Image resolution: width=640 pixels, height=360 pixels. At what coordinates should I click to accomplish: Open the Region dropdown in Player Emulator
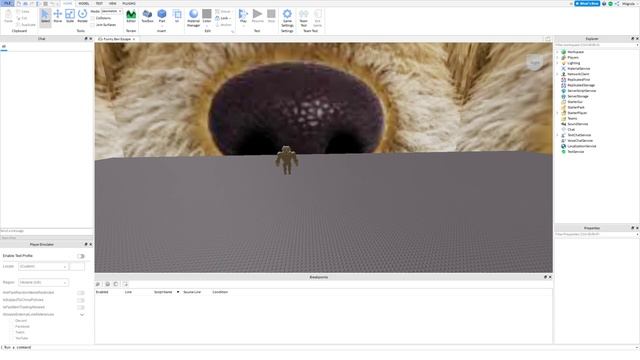[43, 282]
